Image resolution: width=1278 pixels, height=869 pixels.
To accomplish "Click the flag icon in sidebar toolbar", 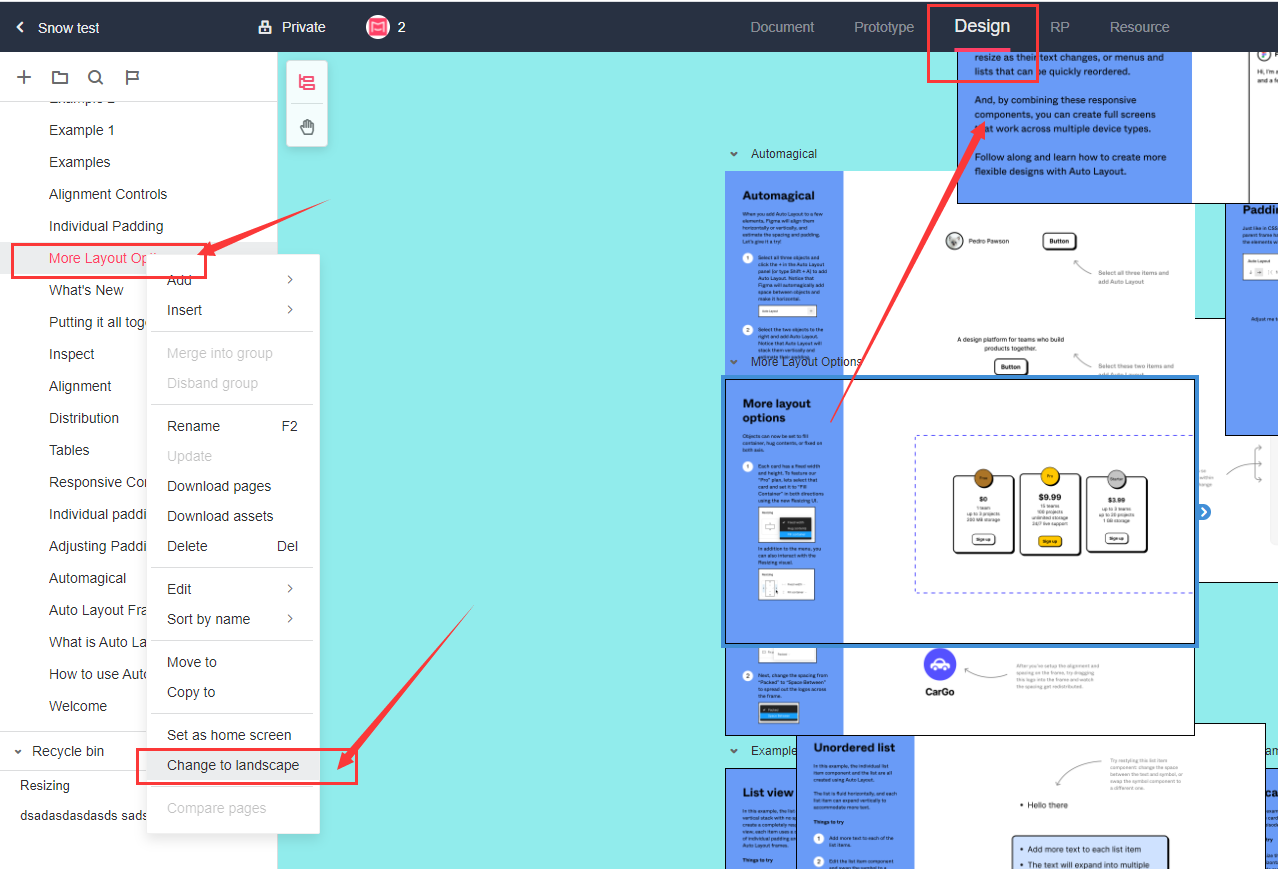I will 132,78.
